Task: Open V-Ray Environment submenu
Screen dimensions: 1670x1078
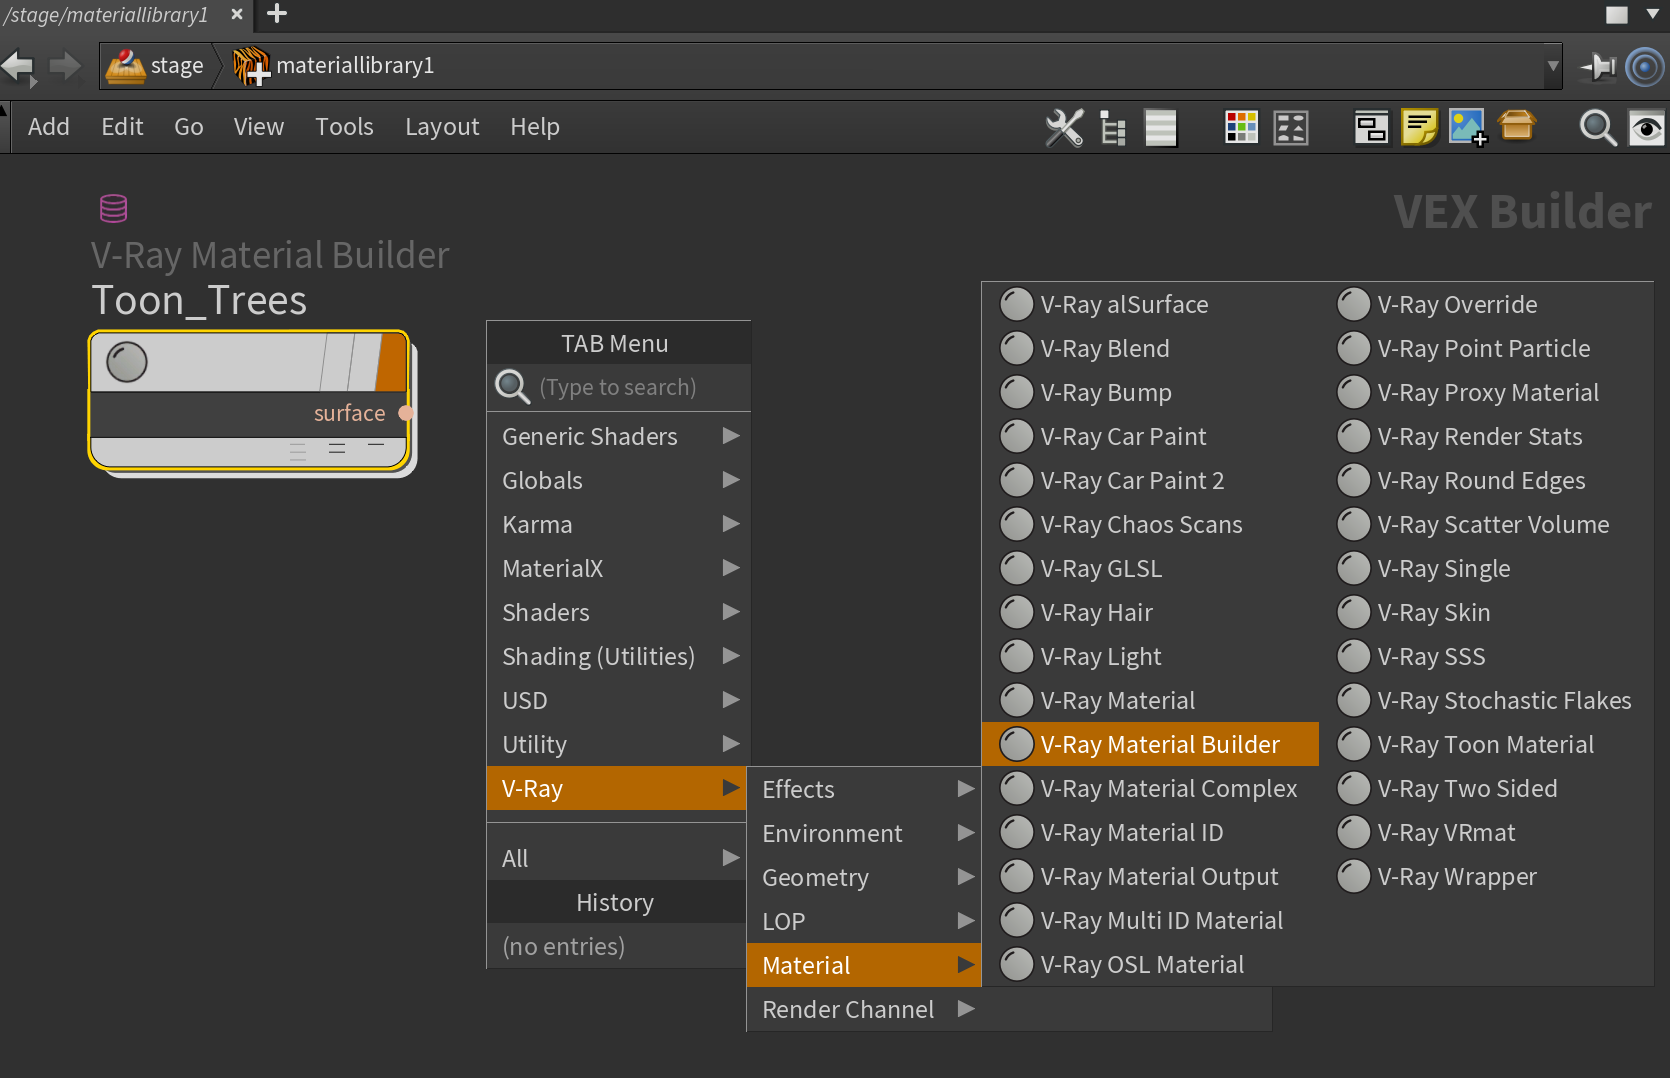Action: pos(864,833)
